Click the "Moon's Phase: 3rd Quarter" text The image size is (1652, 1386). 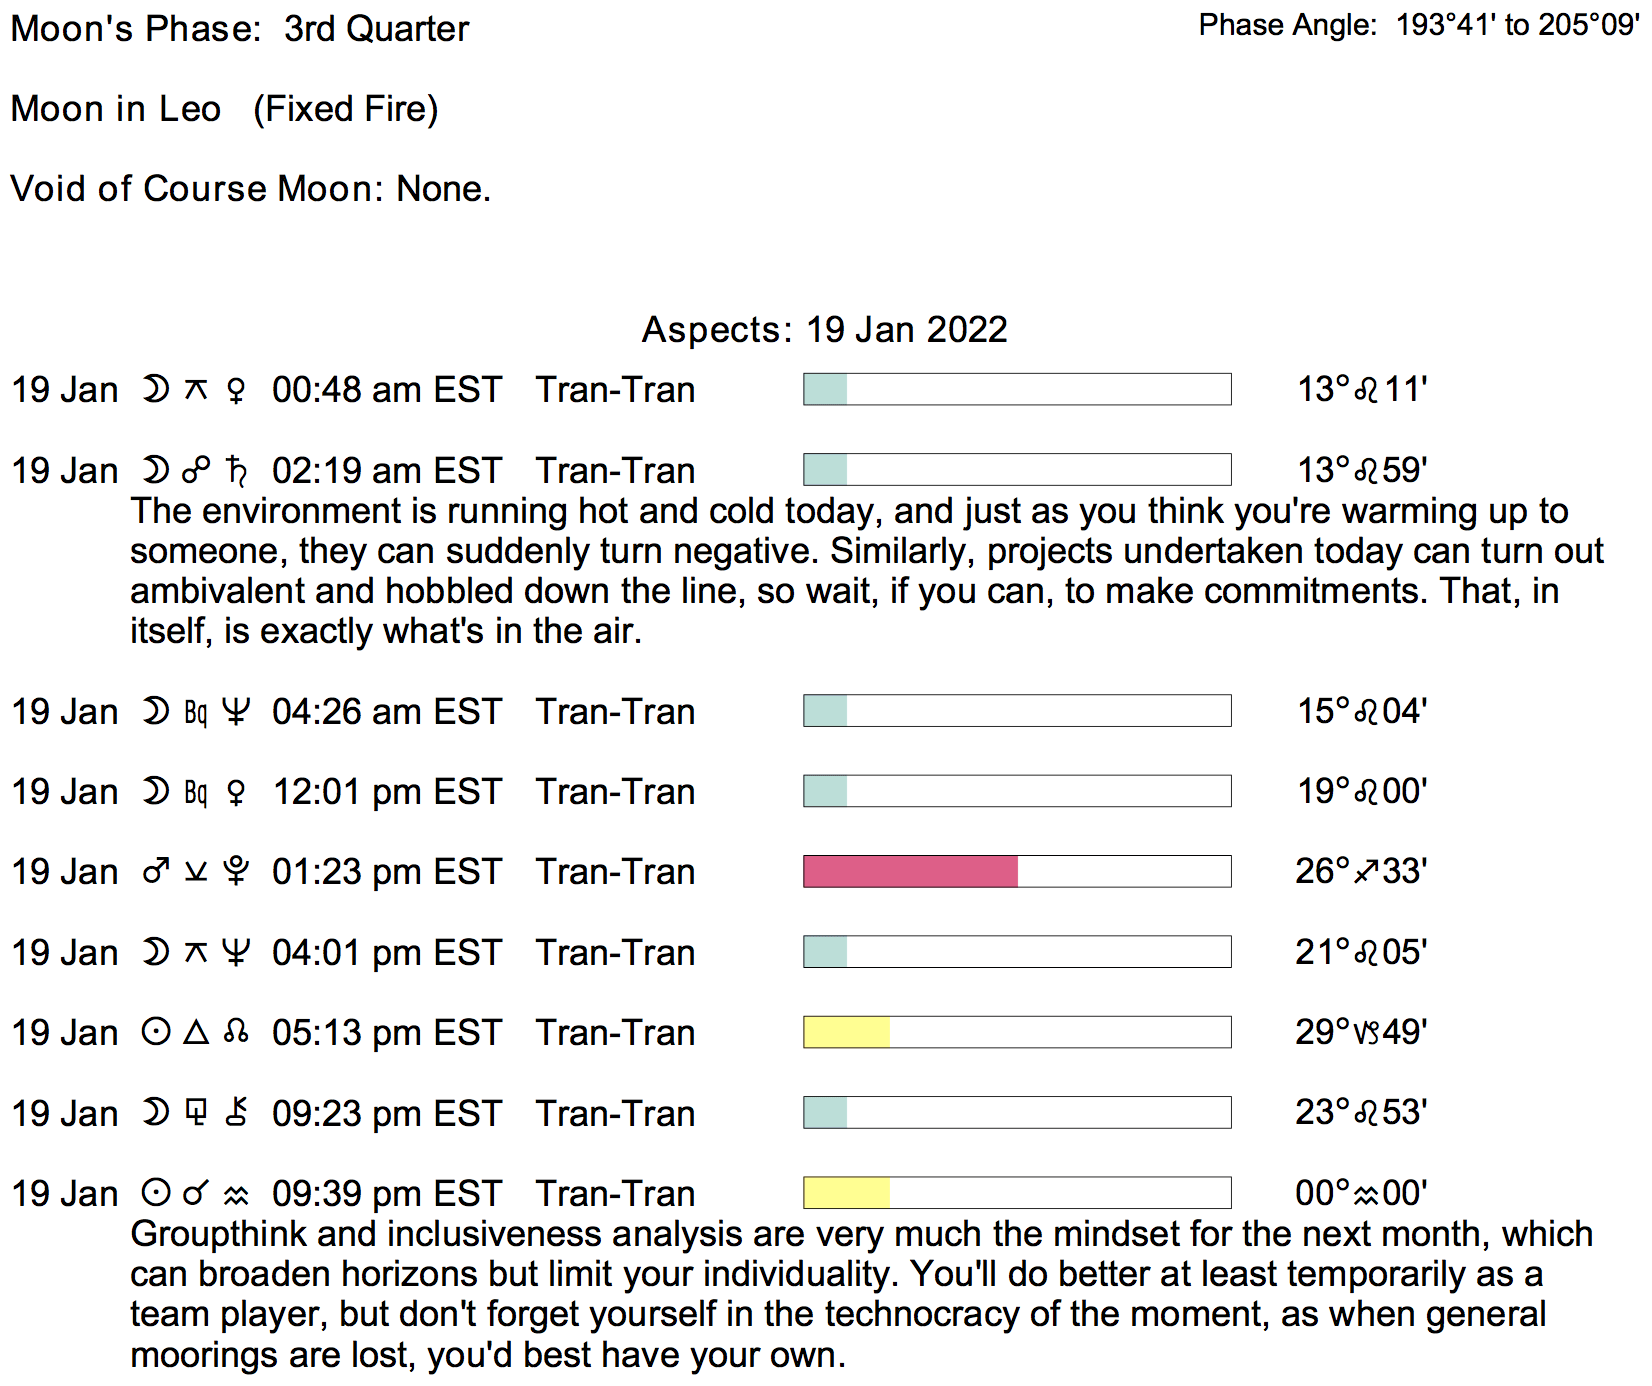tap(239, 29)
